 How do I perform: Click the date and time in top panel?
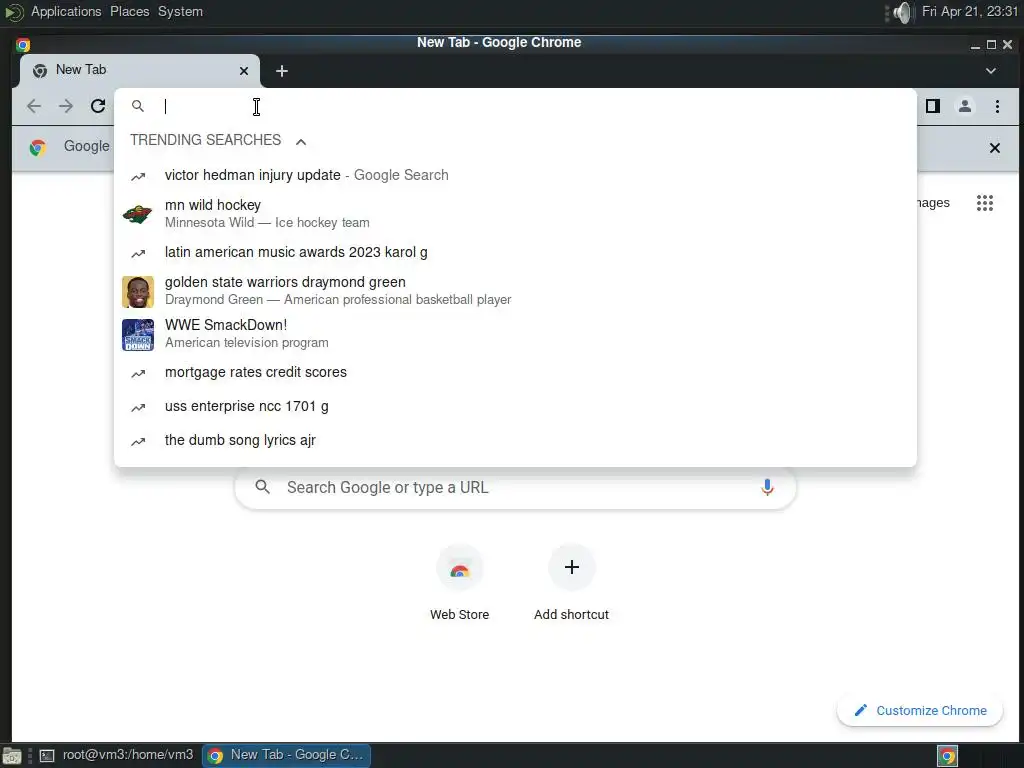click(970, 12)
